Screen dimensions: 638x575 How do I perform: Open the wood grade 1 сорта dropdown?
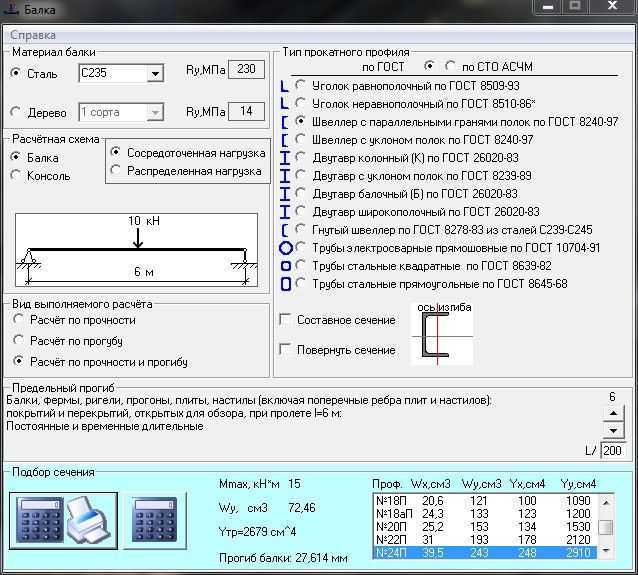[155, 112]
